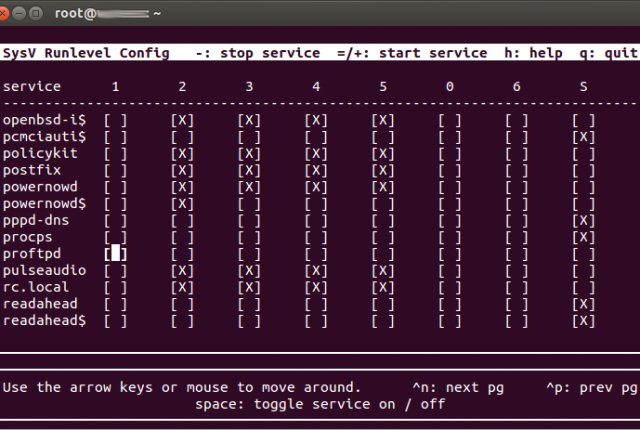The width and height of the screenshot is (640, 430).
Task: Disable pulseaudio at runlevel 3
Action: click(249, 270)
